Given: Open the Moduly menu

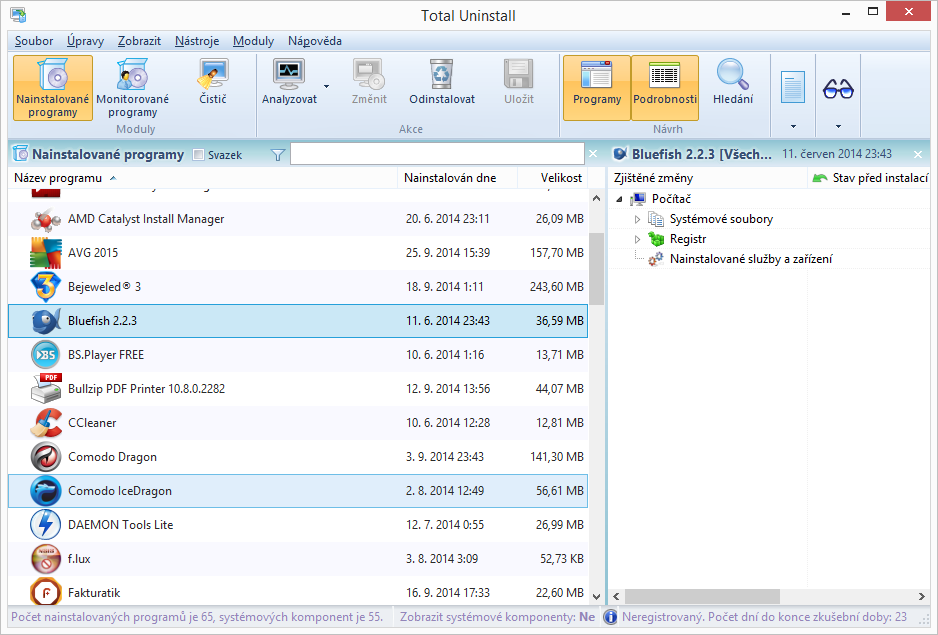Looking at the screenshot, I should 253,41.
